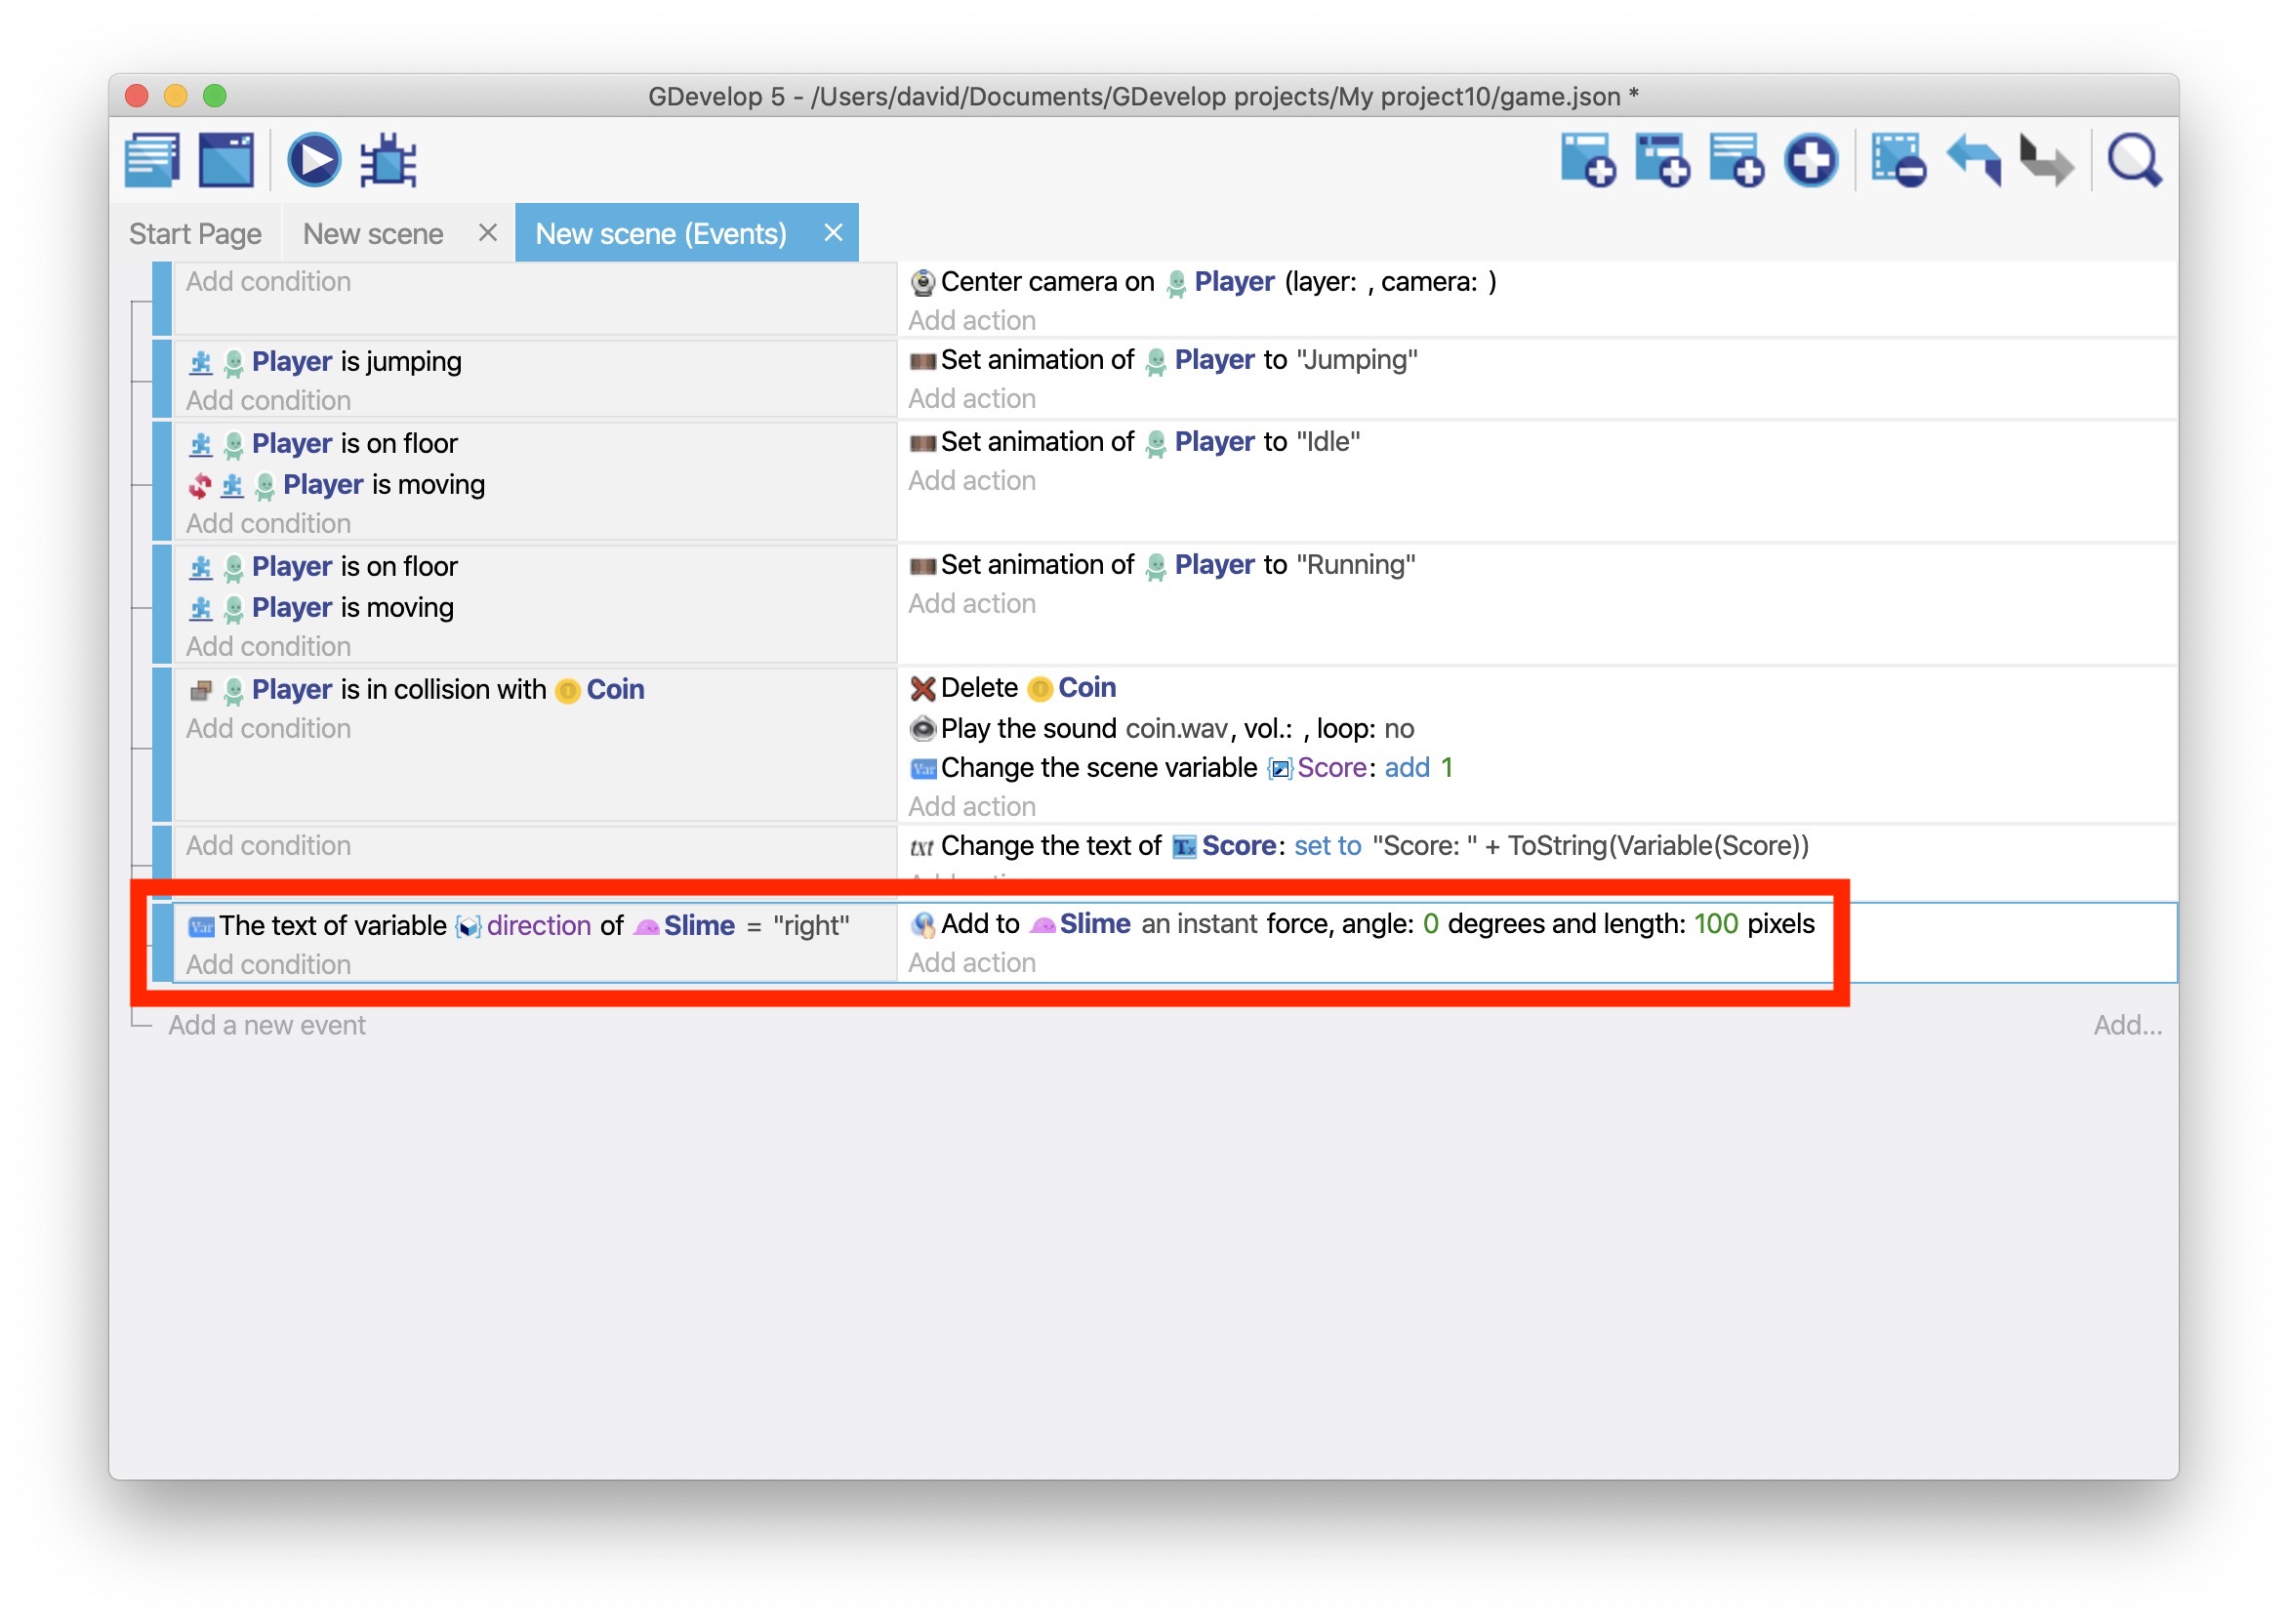Click Add condition under Player is jumping
2288x1624 pixels.
(x=268, y=400)
